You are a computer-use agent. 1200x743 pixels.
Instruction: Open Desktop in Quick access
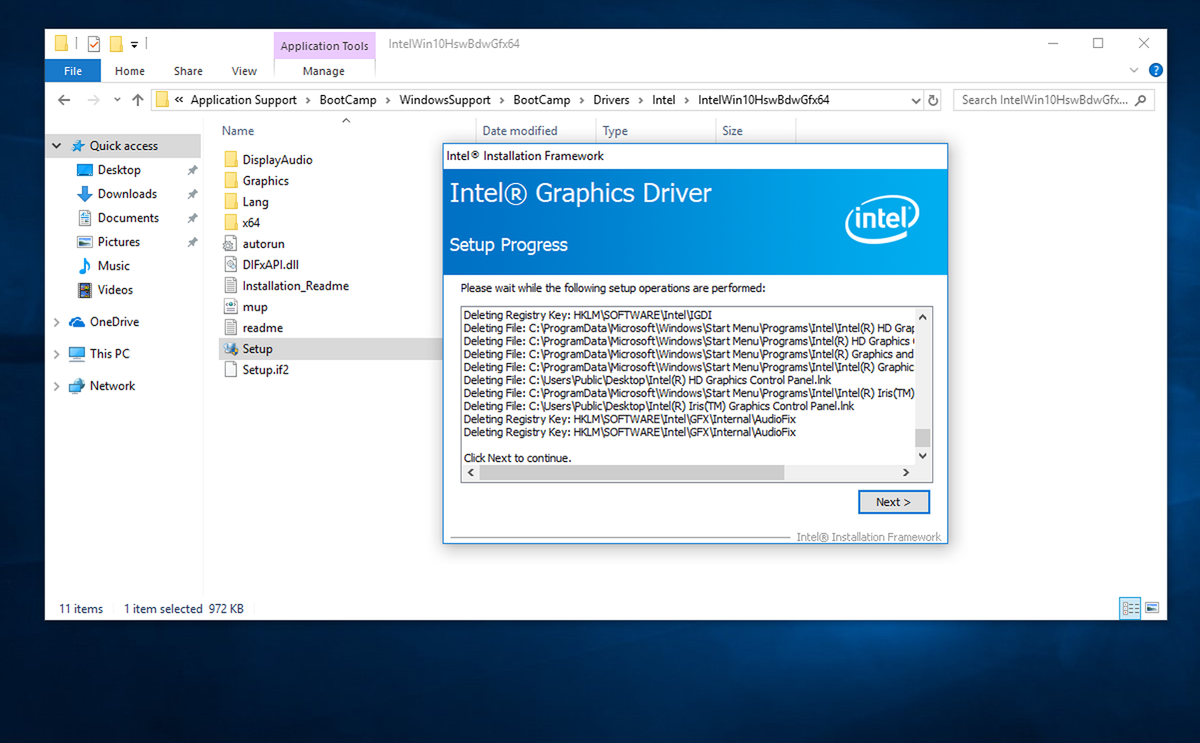[x=119, y=170]
